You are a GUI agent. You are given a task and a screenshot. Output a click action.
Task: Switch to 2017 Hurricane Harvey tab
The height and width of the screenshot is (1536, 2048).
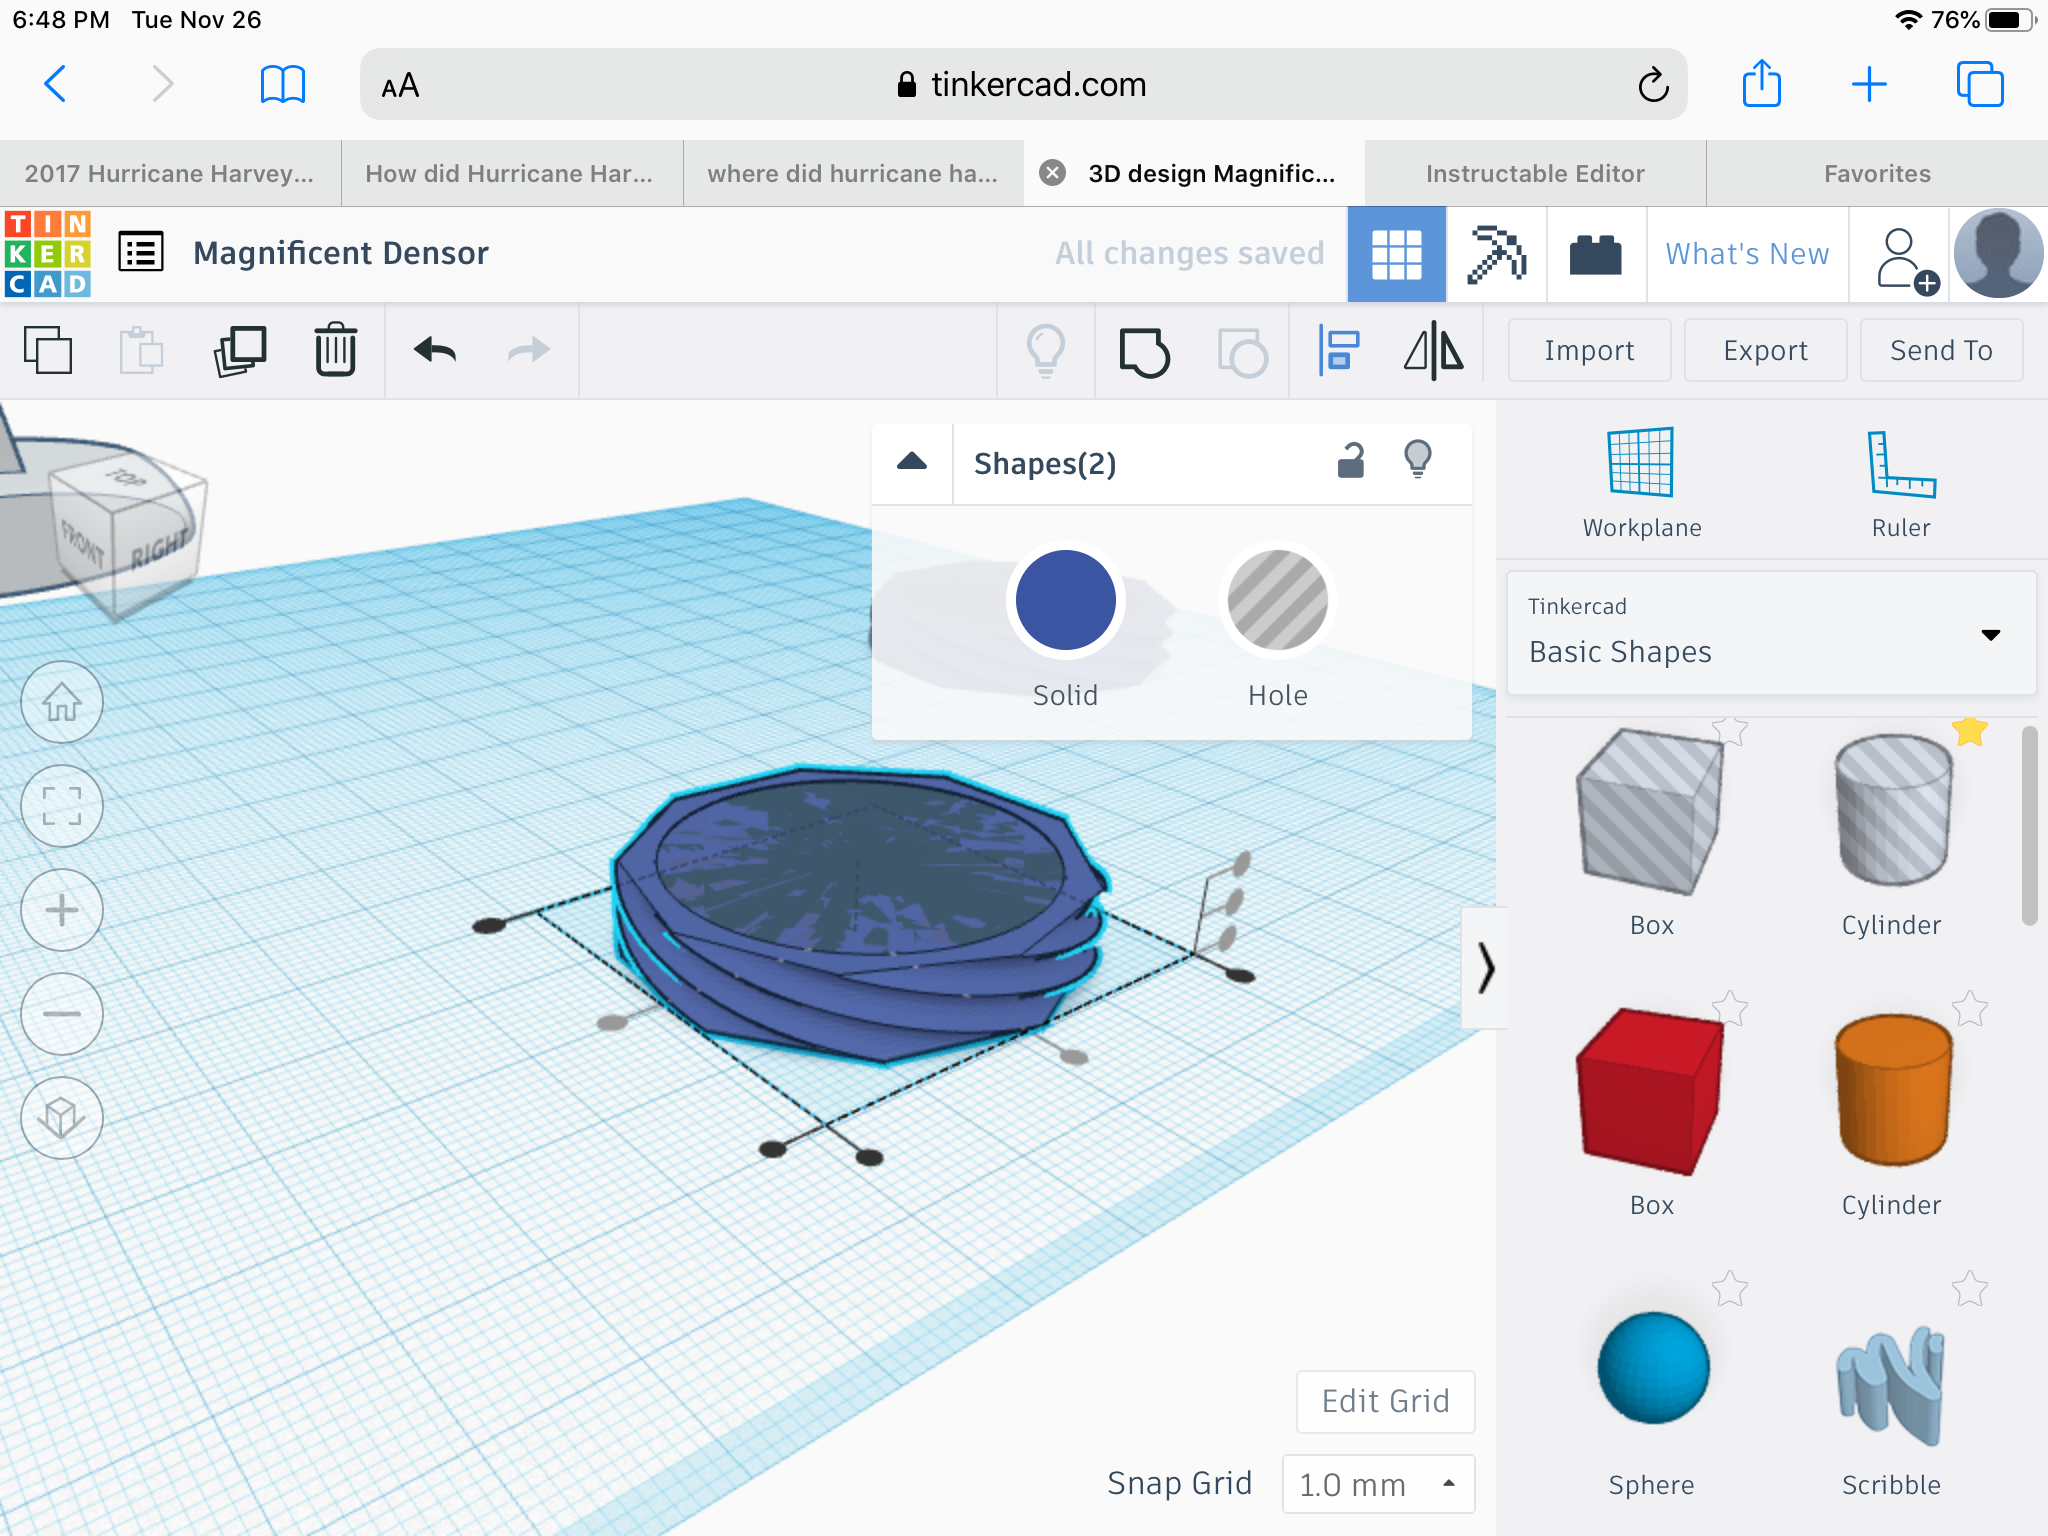tap(170, 174)
